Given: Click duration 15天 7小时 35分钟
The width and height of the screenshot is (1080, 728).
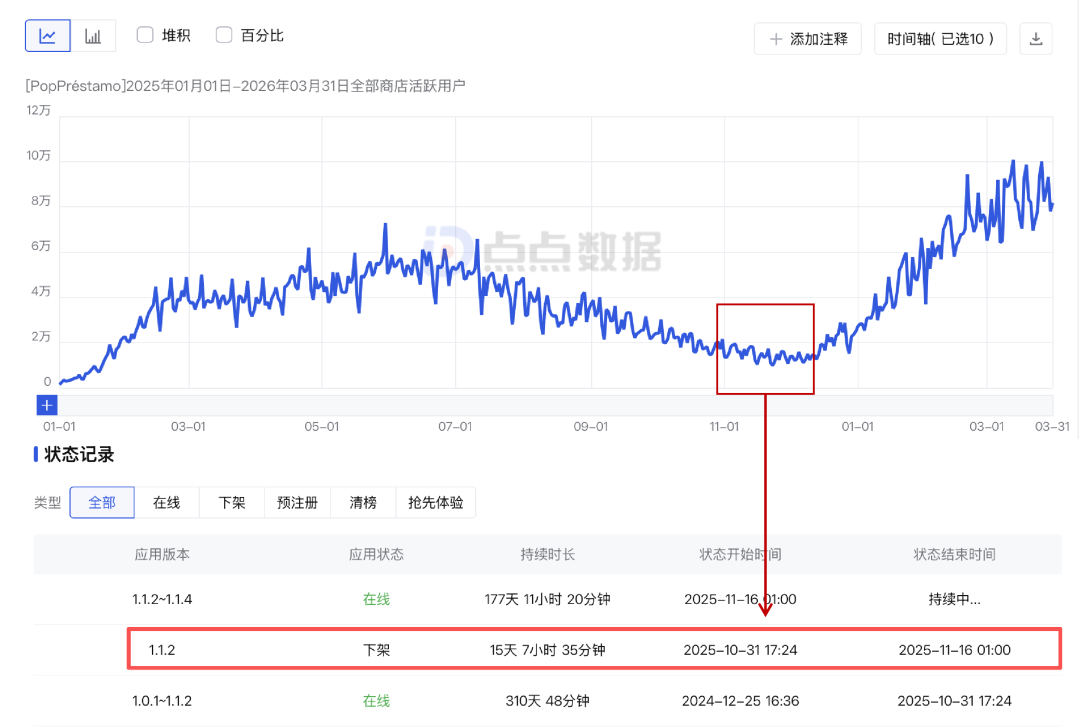Looking at the screenshot, I should coord(548,650).
